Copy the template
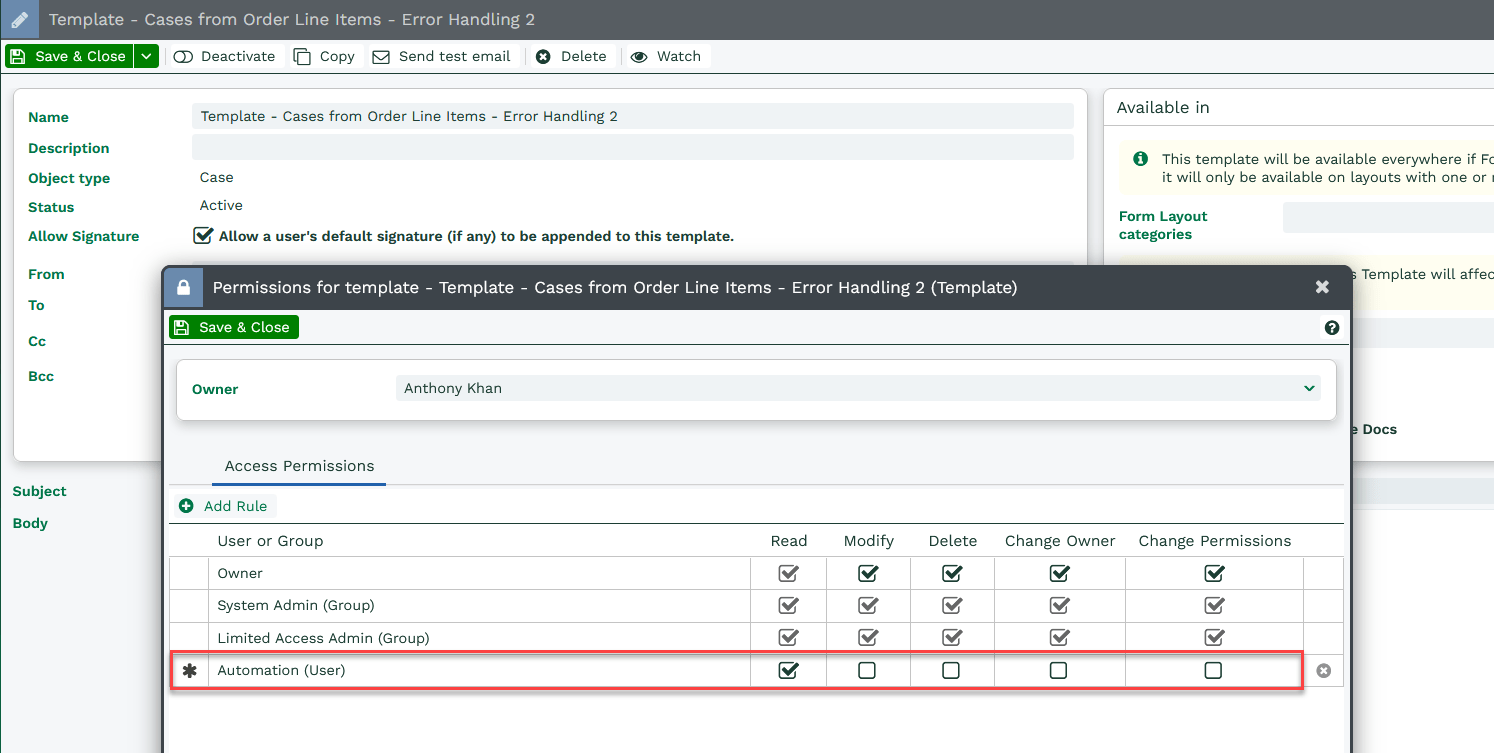 (x=325, y=56)
